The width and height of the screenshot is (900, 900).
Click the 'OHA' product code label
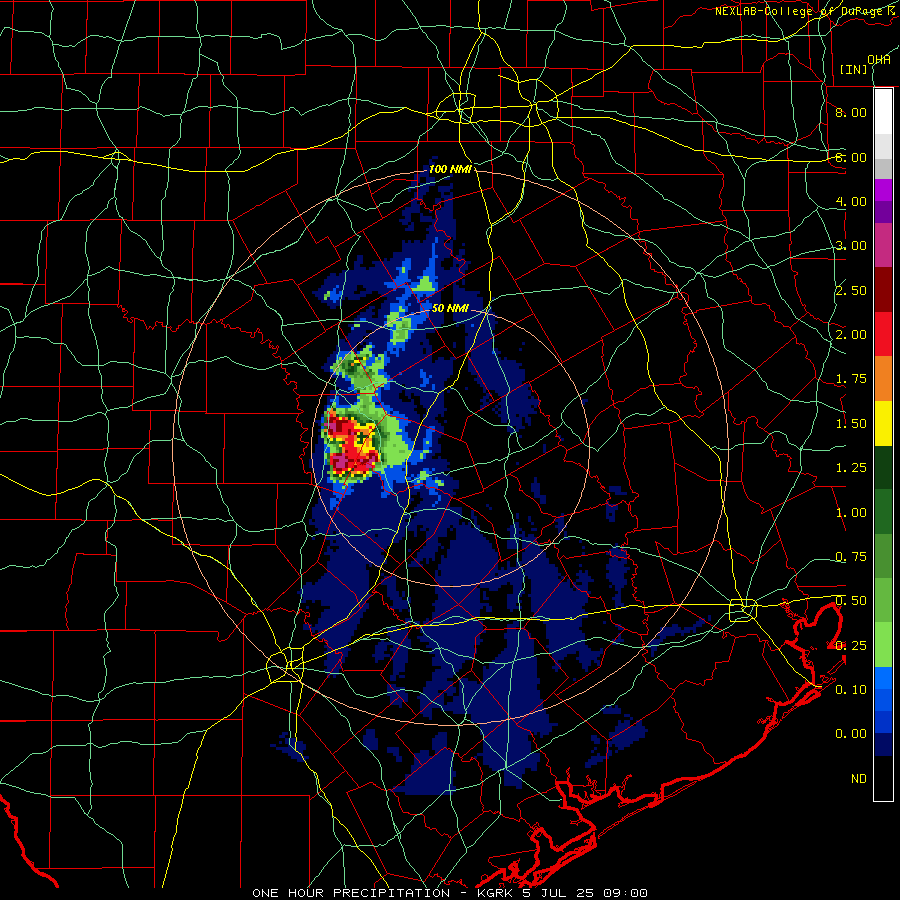click(x=879, y=60)
